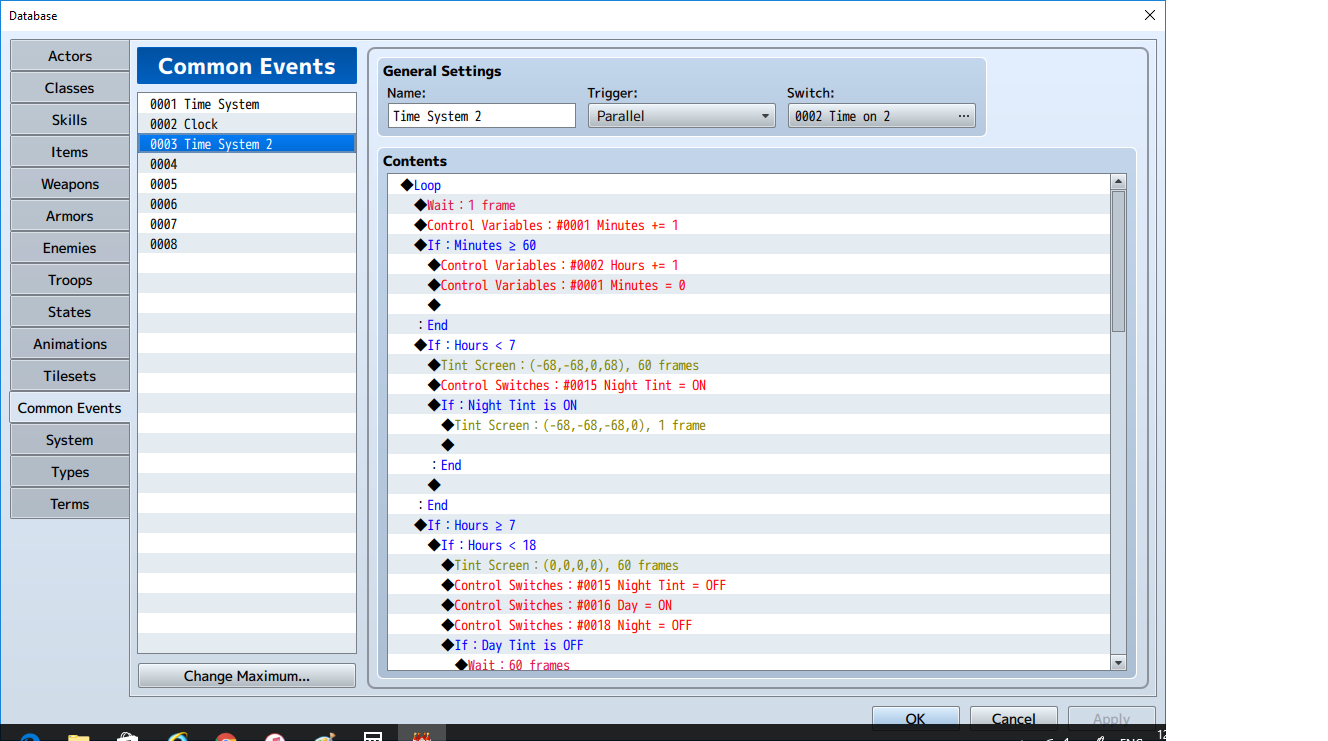This screenshot has width=1328, height=741.
Task: Open the Classes tab
Action: (70, 88)
